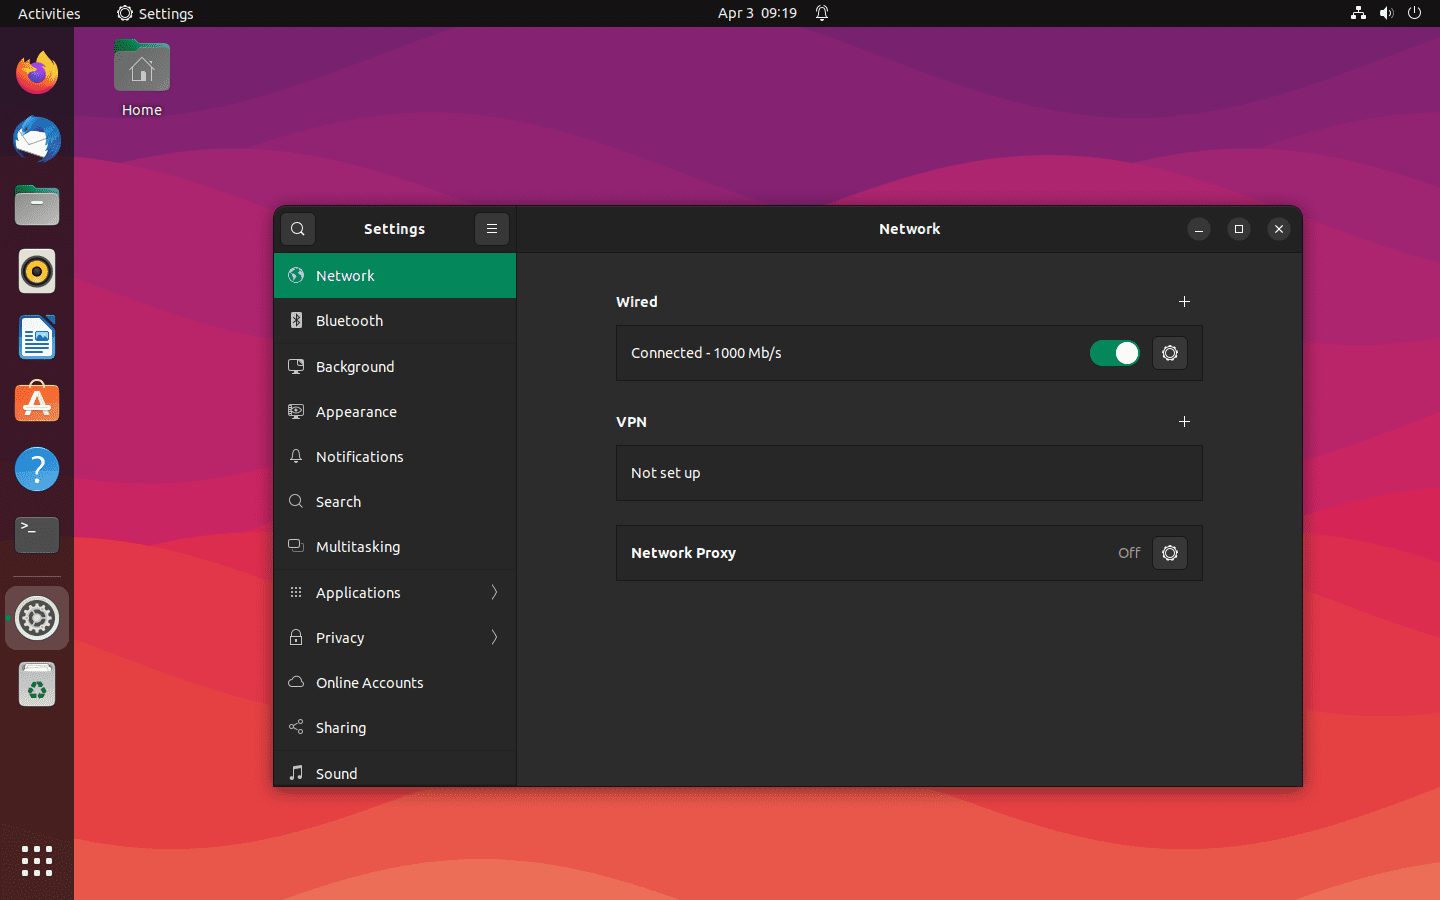Select Bluetooth in the sidebar
The width and height of the screenshot is (1440, 900).
[395, 321]
